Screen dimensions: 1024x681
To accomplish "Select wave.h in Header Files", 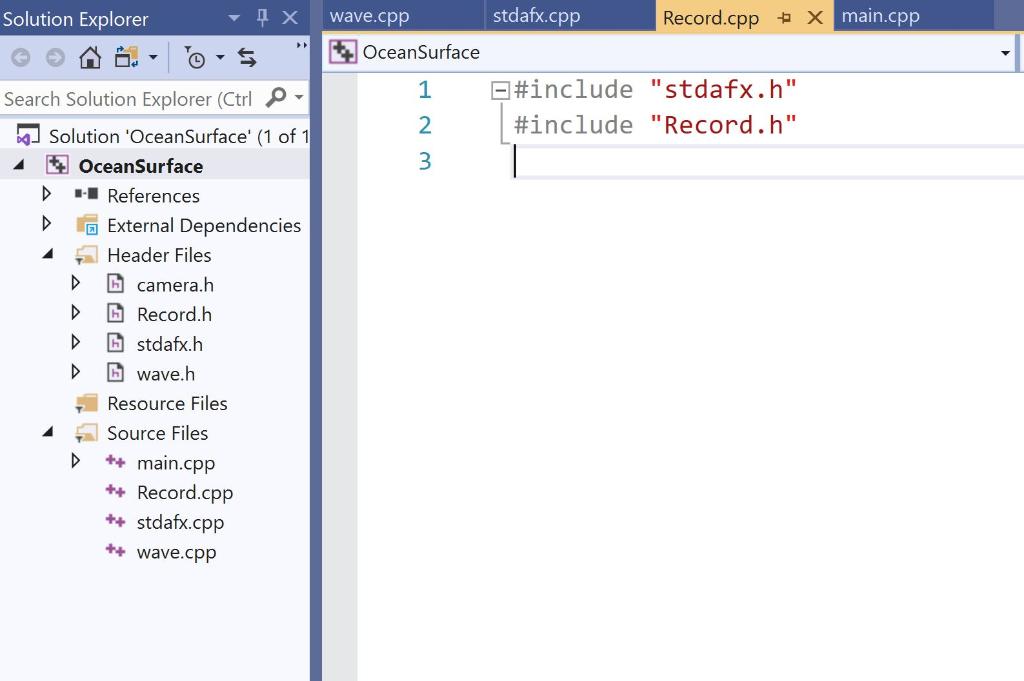I will click(x=166, y=374).
